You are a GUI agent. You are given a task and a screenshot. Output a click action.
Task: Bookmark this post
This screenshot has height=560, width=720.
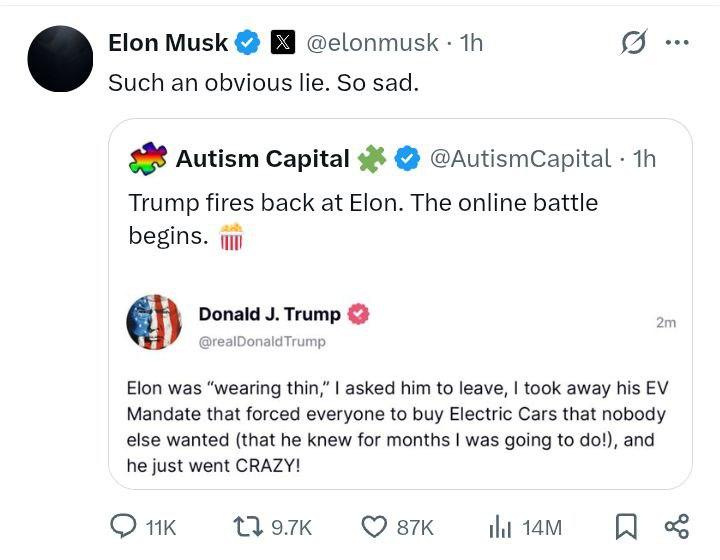click(626, 527)
